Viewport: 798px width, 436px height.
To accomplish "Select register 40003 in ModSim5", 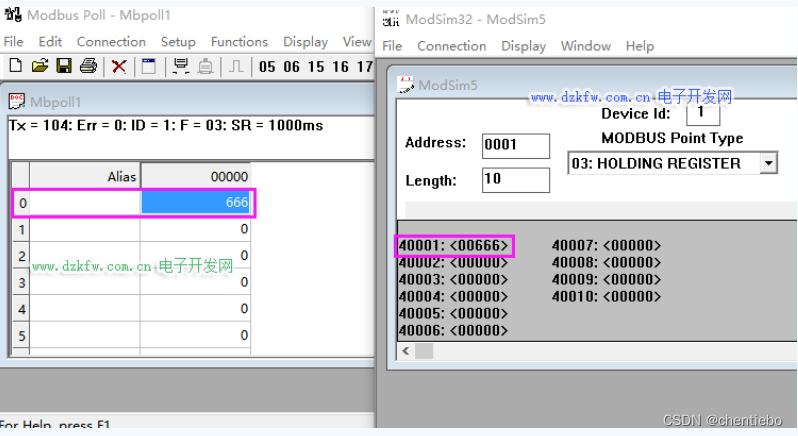I will (x=453, y=279).
